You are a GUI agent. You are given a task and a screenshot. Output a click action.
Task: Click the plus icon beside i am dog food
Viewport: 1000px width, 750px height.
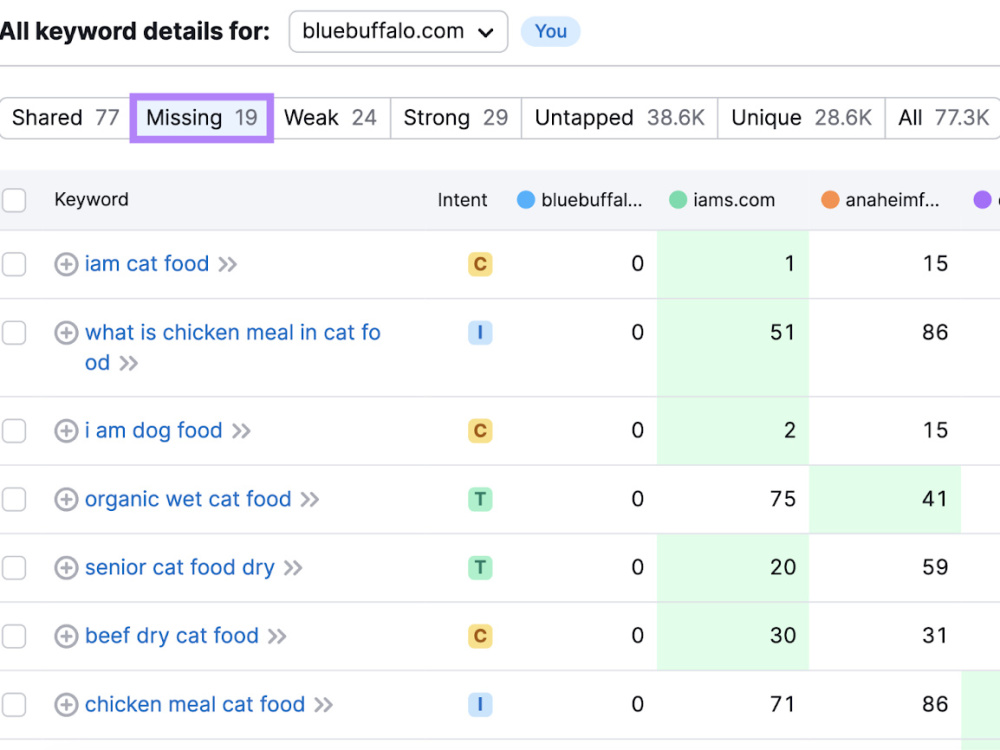66,430
